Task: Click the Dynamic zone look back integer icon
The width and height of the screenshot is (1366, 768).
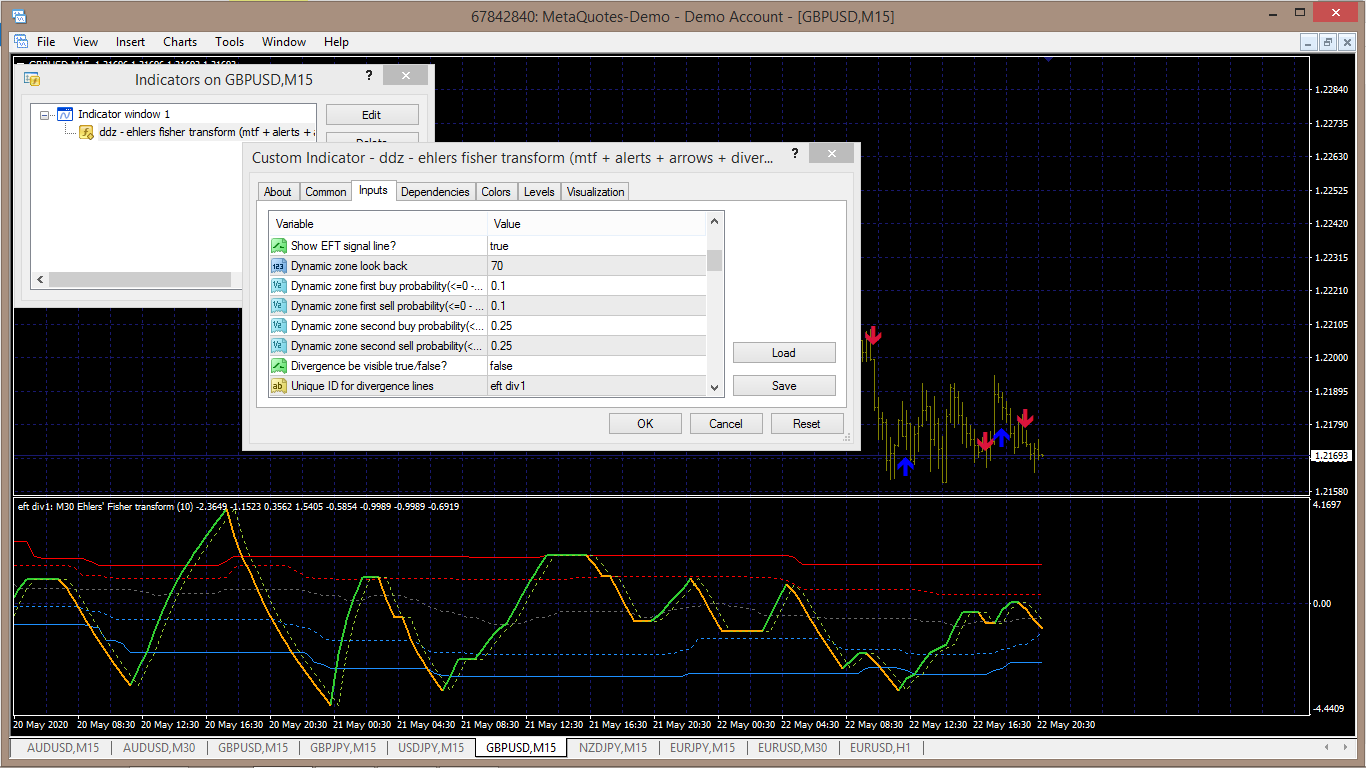Action: pyautogui.click(x=279, y=266)
